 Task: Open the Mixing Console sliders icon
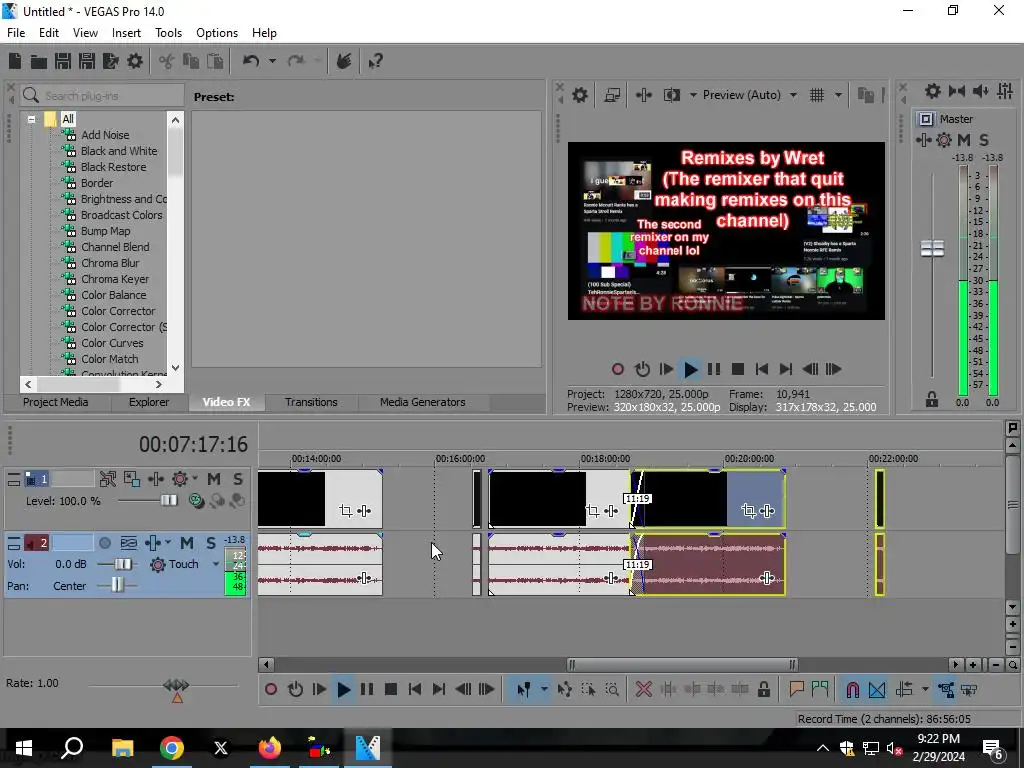(1005, 91)
